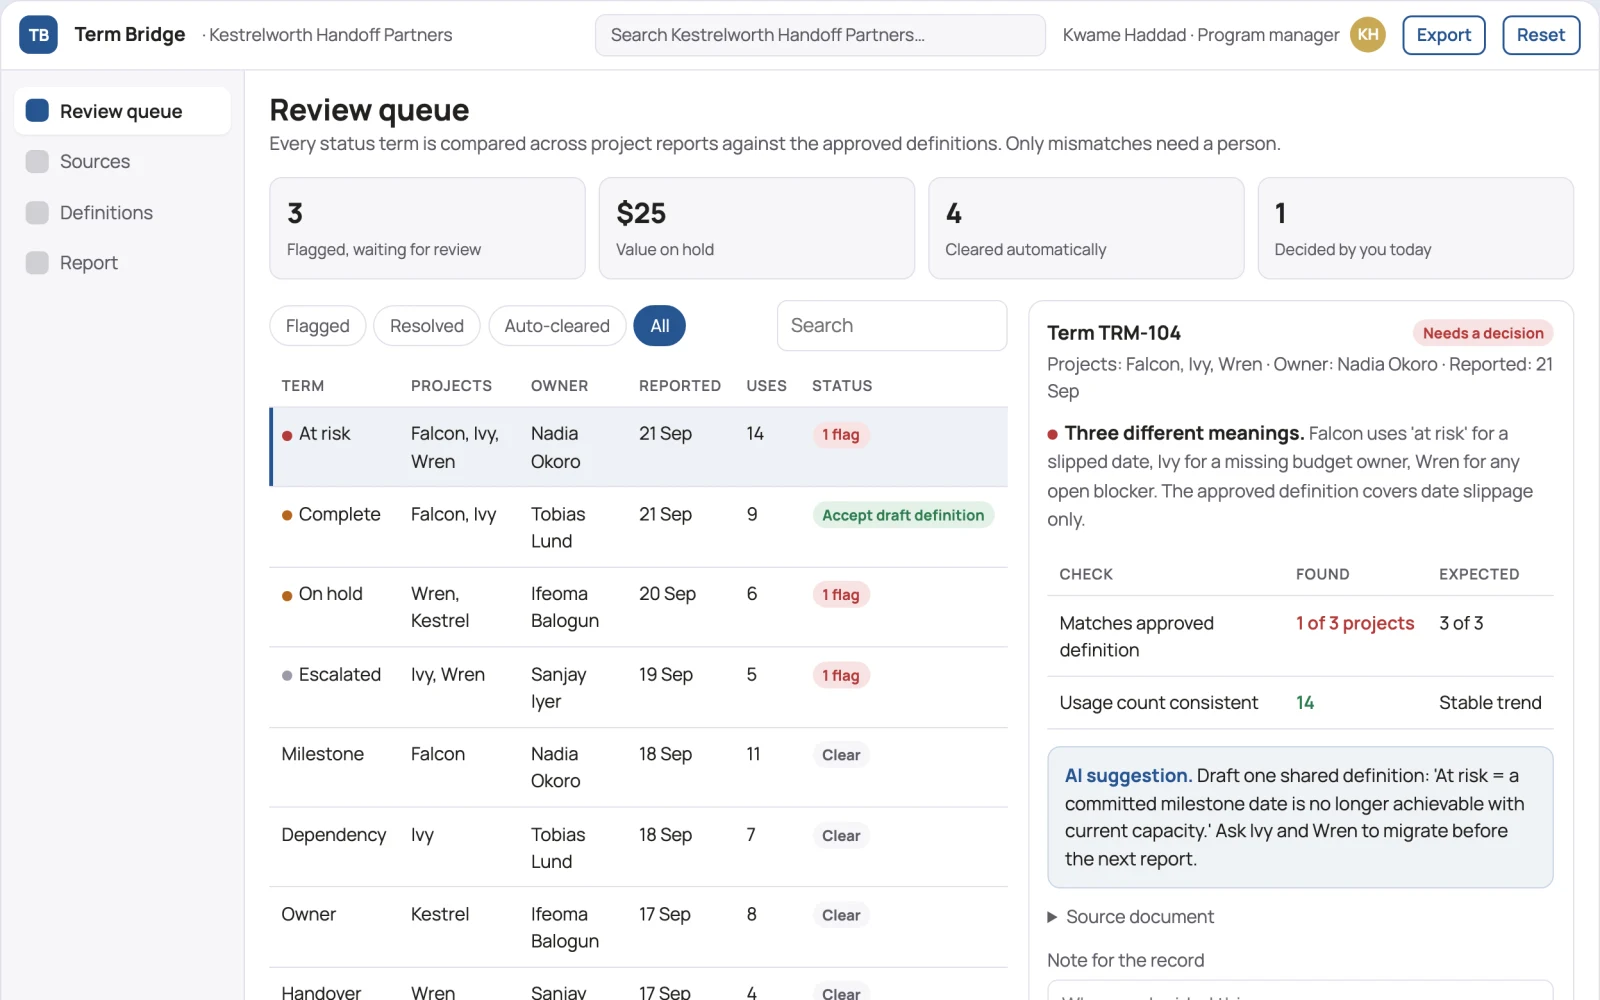Click the Needs a decision badge

pos(1483,333)
